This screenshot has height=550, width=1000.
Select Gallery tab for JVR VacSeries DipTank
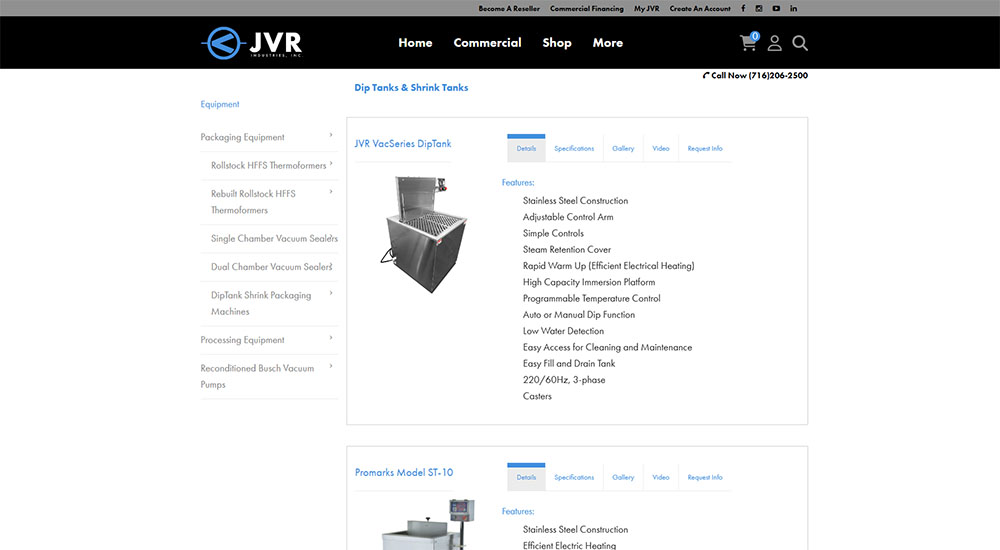(x=623, y=148)
